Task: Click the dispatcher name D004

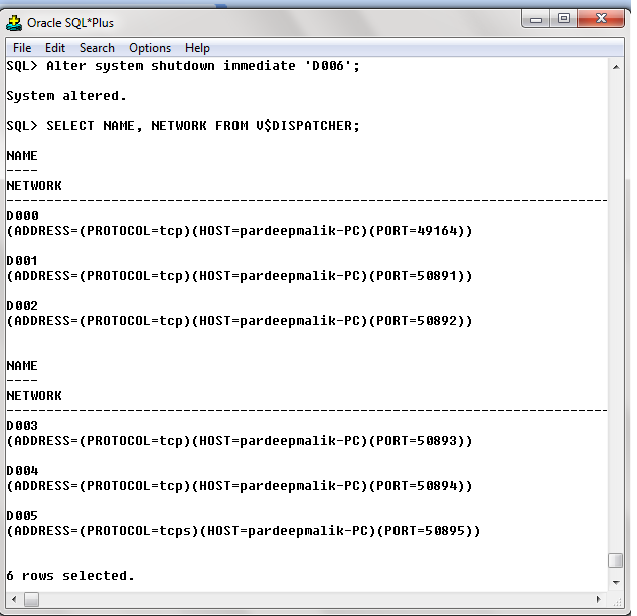Action: [x=22, y=471]
